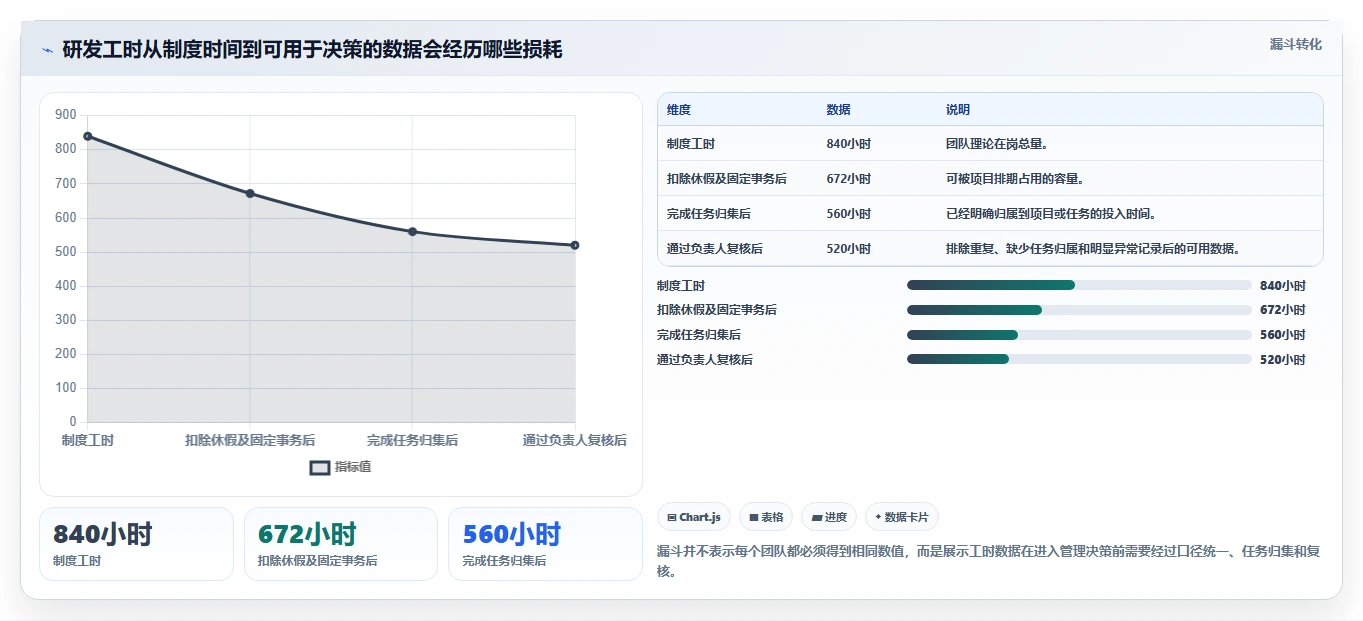Click the 560小时 value beside the progress bar
1363x621 pixels.
[x=1283, y=335]
